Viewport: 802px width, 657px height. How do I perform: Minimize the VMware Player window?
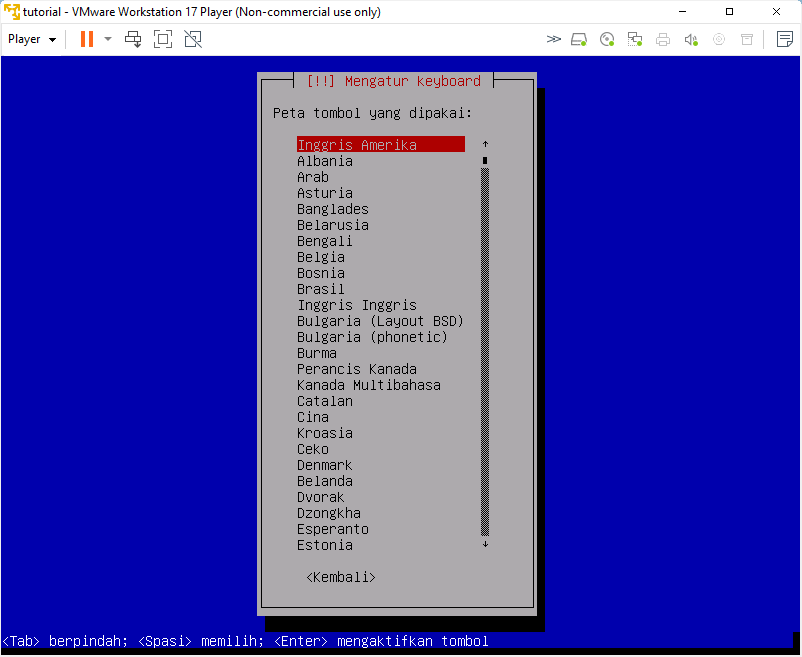pyautogui.click(x=682, y=11)
